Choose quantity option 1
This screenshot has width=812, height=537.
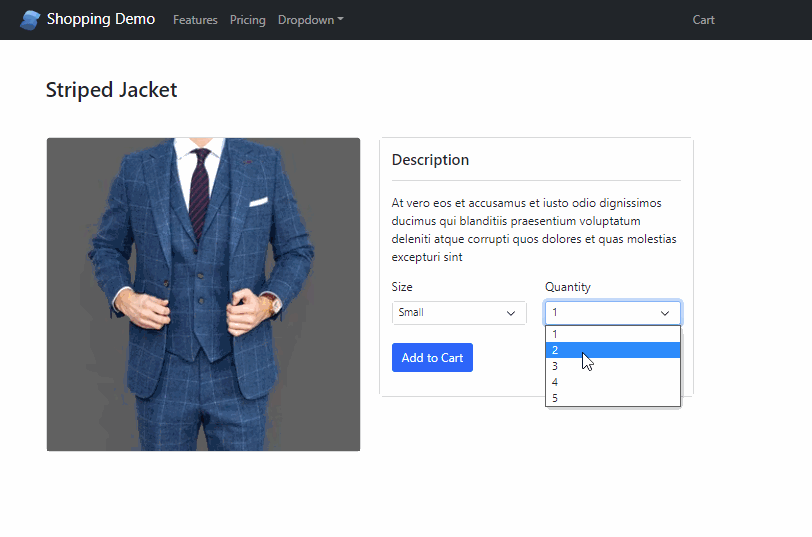(x=613, y=334)
